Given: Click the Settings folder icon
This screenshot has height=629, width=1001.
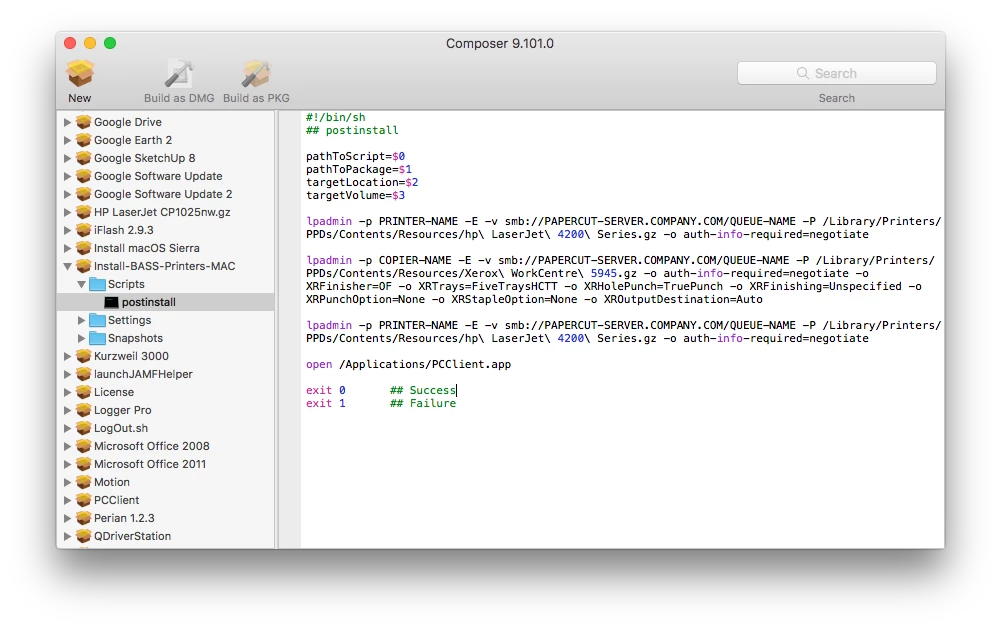Looking at the screenshot, I should tap(98, 320).
